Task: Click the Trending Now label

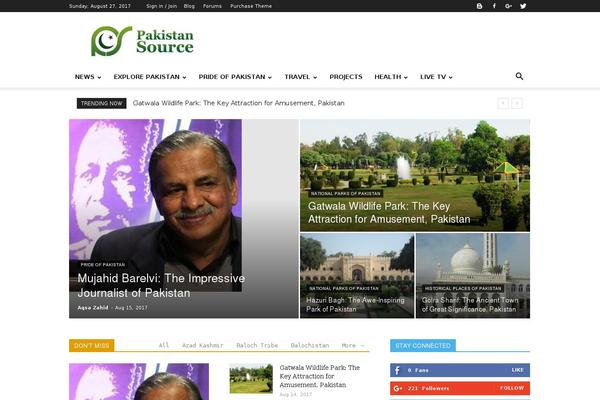Action: coord(101,103)
